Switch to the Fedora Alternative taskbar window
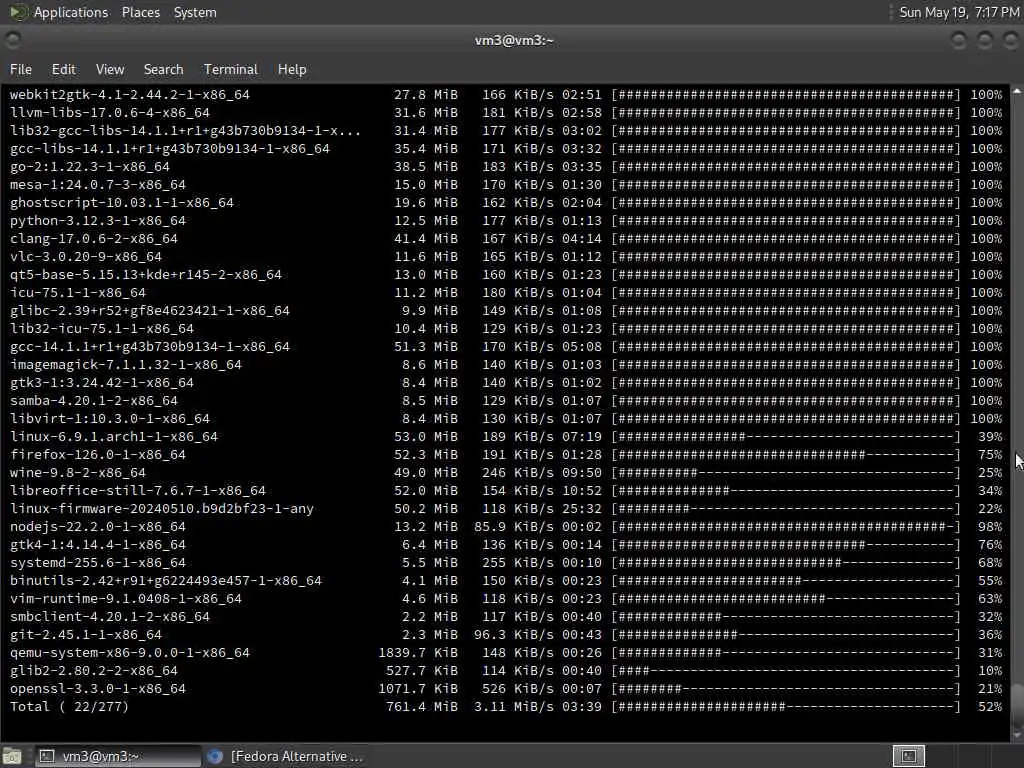Screen dimensions: 1024x768 285,756
